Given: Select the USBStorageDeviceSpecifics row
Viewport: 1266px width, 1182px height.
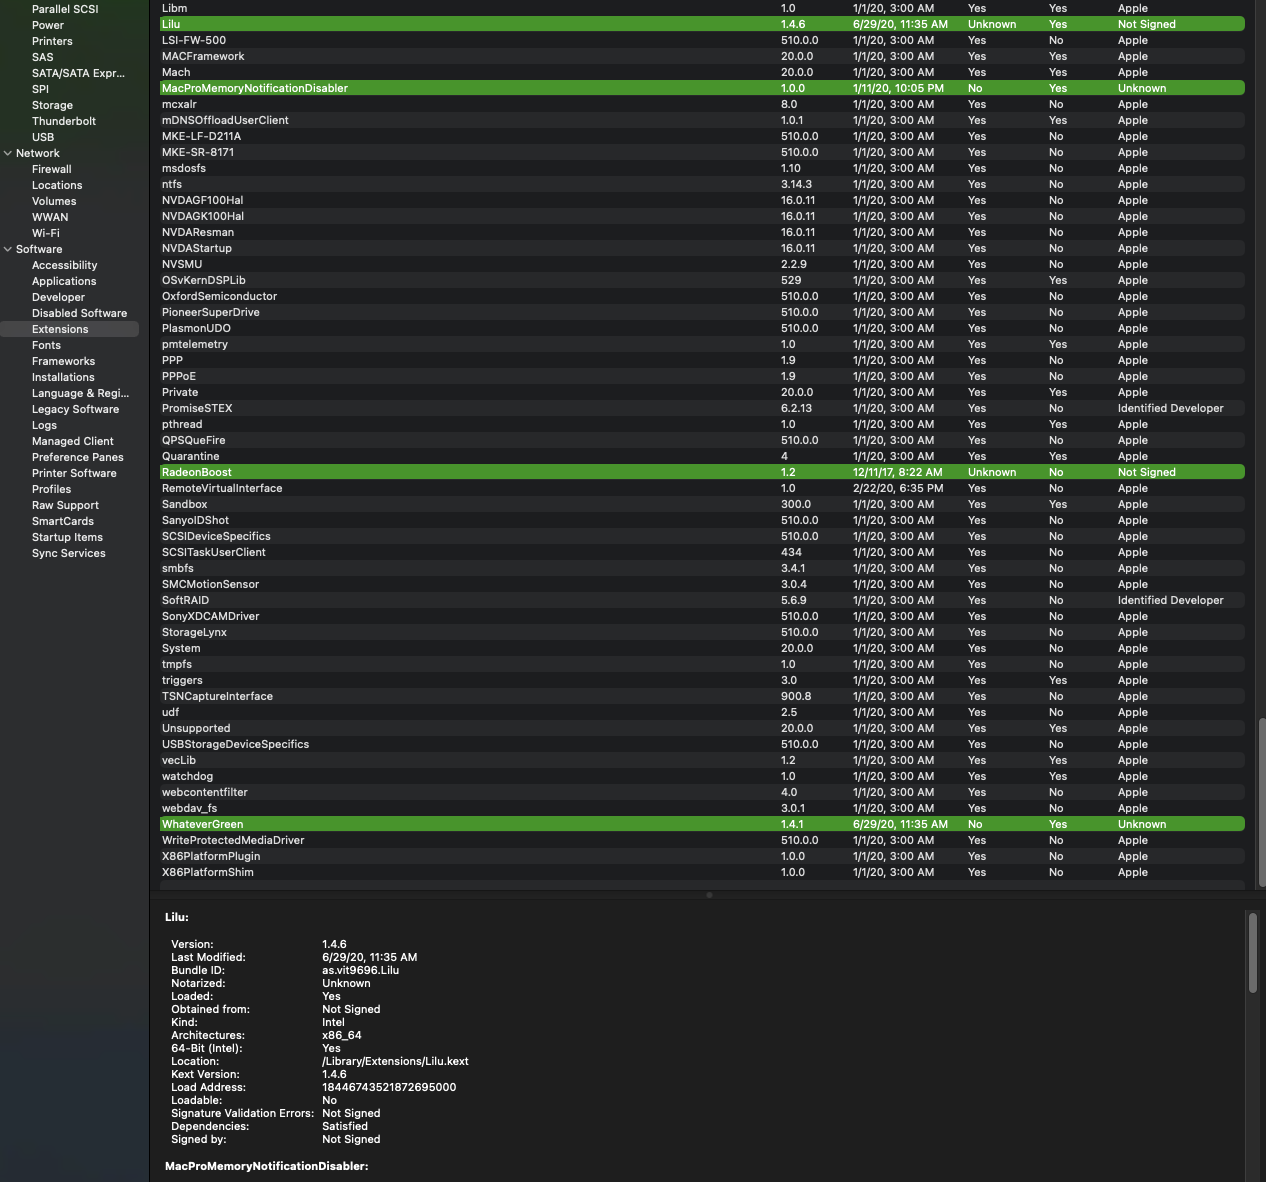Looking at the screenshot, I should 702,744.
